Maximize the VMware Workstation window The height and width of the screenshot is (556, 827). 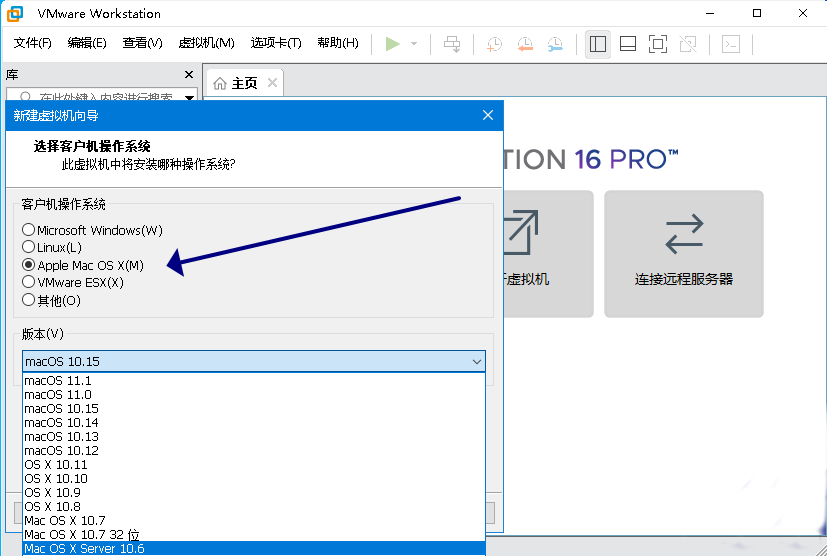click(x=757, y=13)
